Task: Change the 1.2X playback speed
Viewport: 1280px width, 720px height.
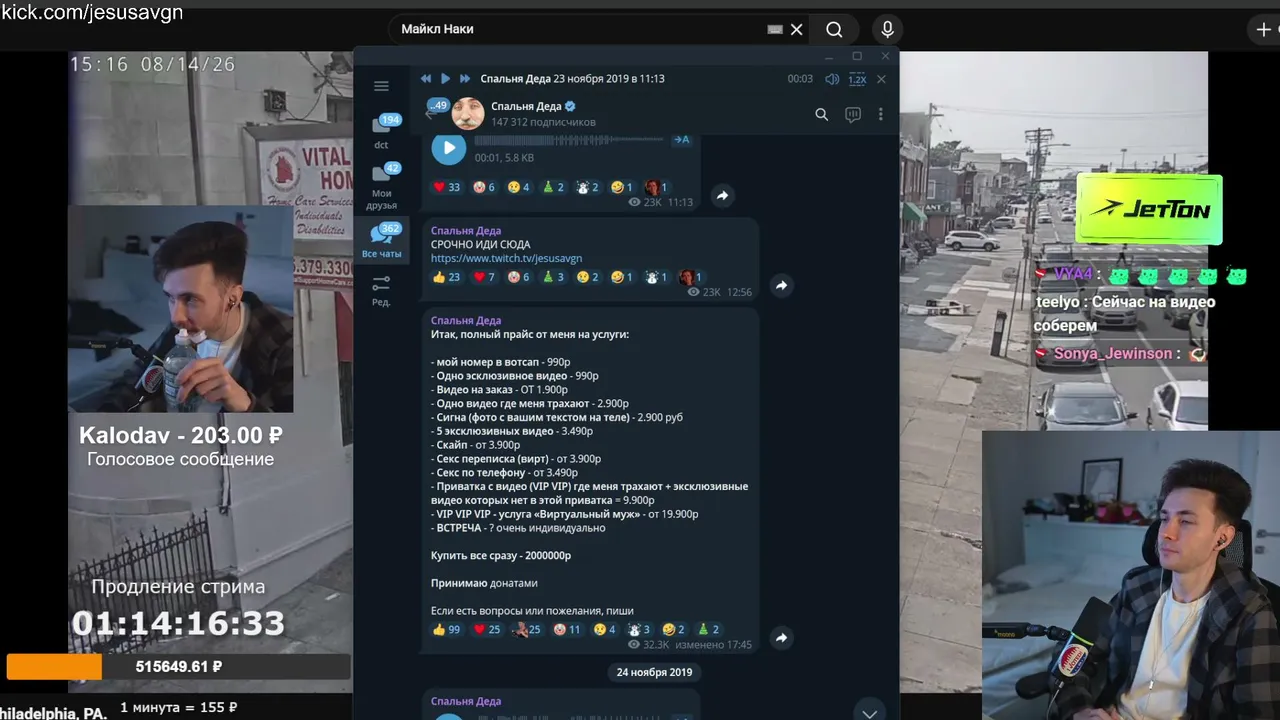Action: [x=857, y=79]
